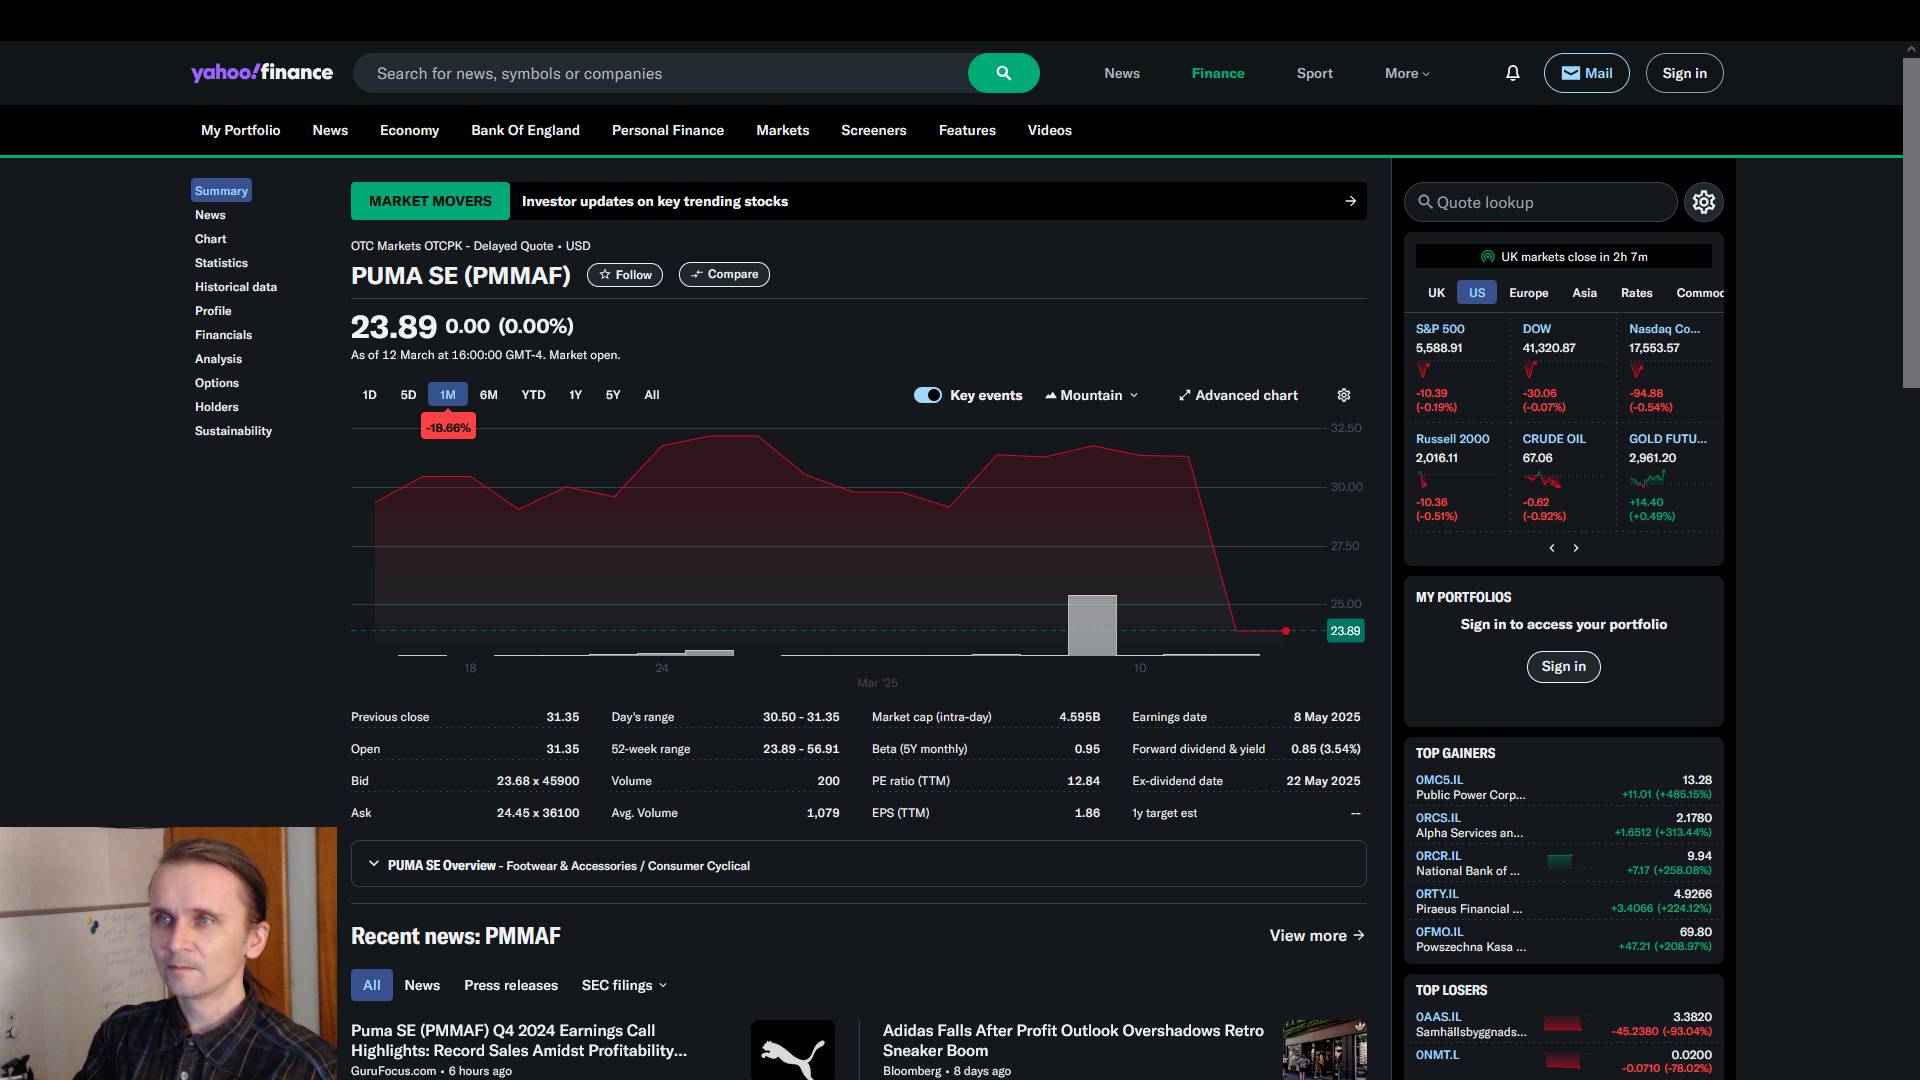
Task: Follow PUMA SE with star button
Action: point(624,275)
